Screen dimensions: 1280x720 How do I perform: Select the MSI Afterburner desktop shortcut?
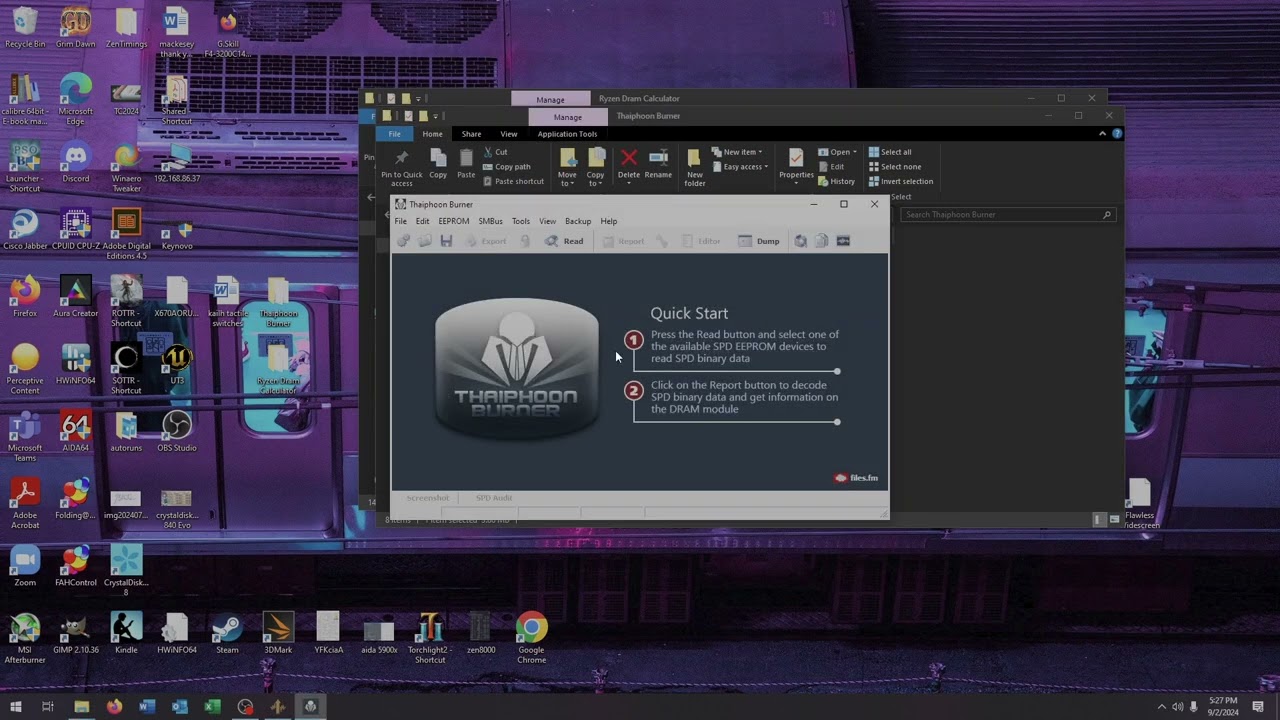25,638
